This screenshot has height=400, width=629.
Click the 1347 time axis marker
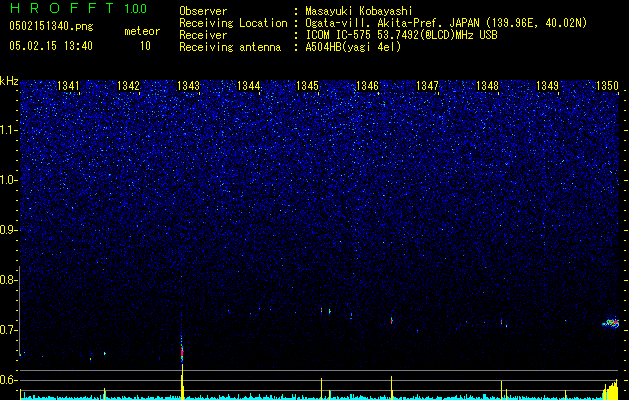pyautogui.click(x=428, y=86)
